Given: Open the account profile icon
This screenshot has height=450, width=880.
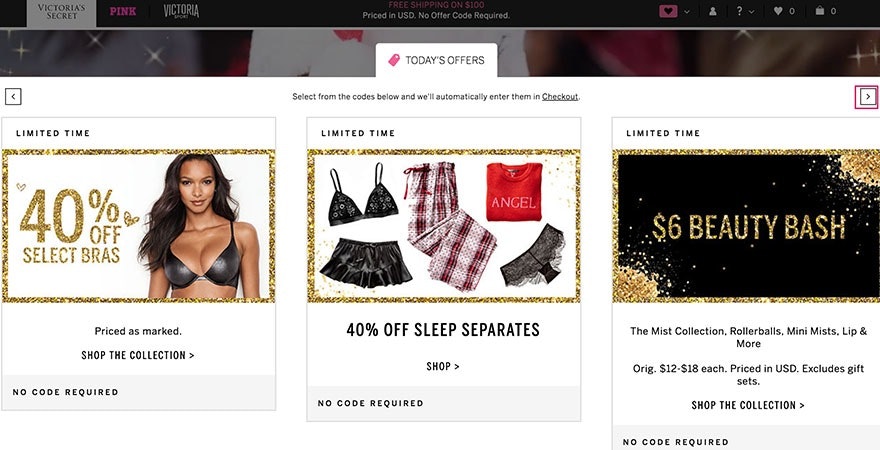Looking at the screenshot, I should 713,11.
